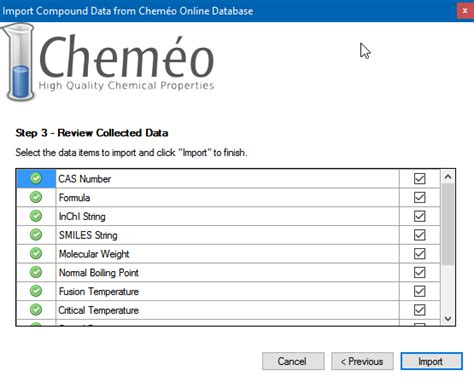
Task: Click the Import button to finish
Action: click(x=431, y=361)
